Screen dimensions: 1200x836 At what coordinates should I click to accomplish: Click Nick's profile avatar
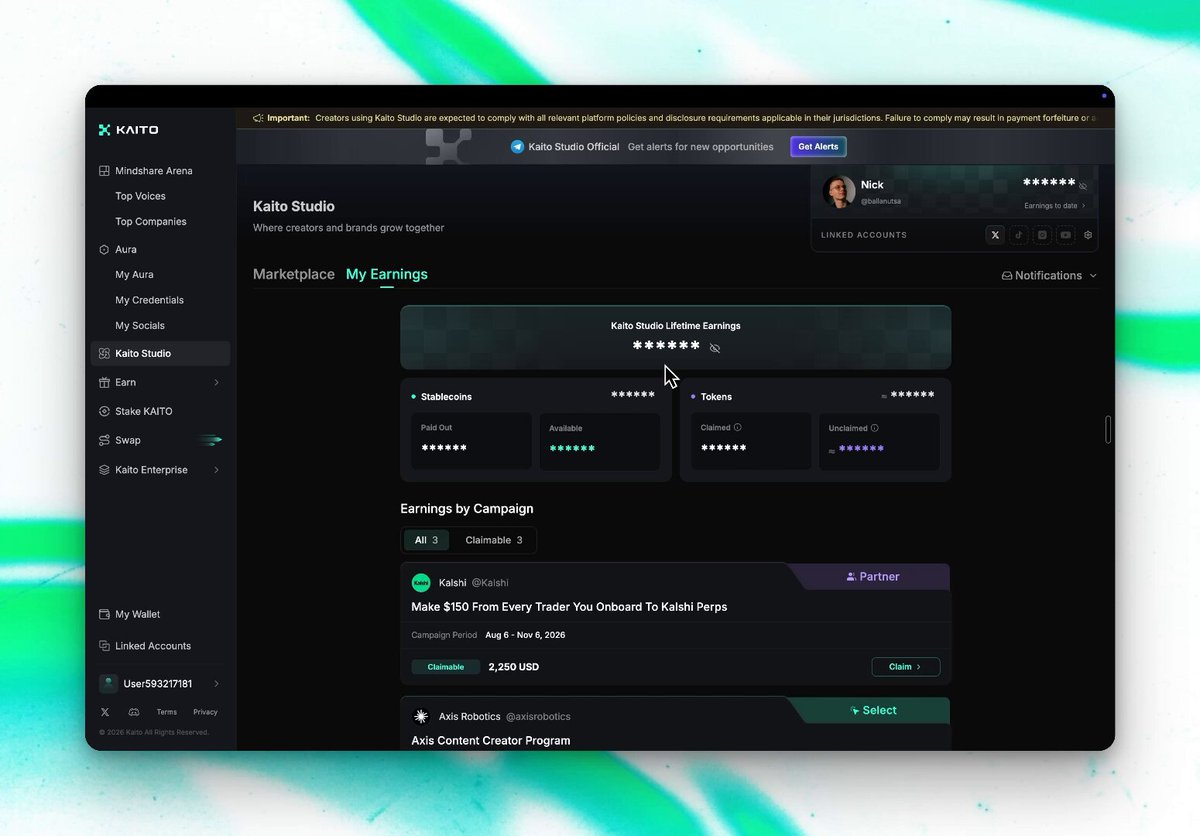(839, 191)
